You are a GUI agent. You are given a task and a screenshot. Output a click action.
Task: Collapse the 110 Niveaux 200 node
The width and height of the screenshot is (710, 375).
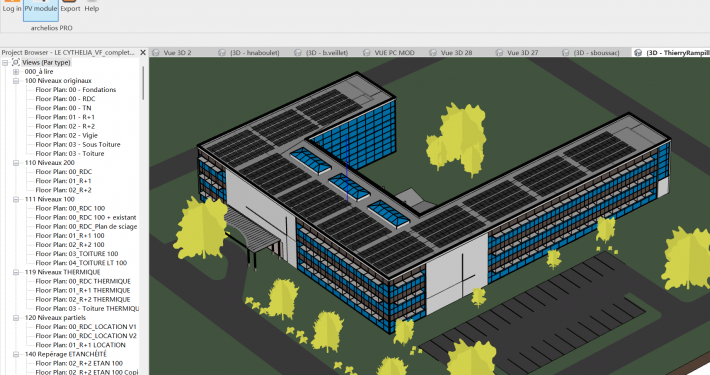[16, 163]
